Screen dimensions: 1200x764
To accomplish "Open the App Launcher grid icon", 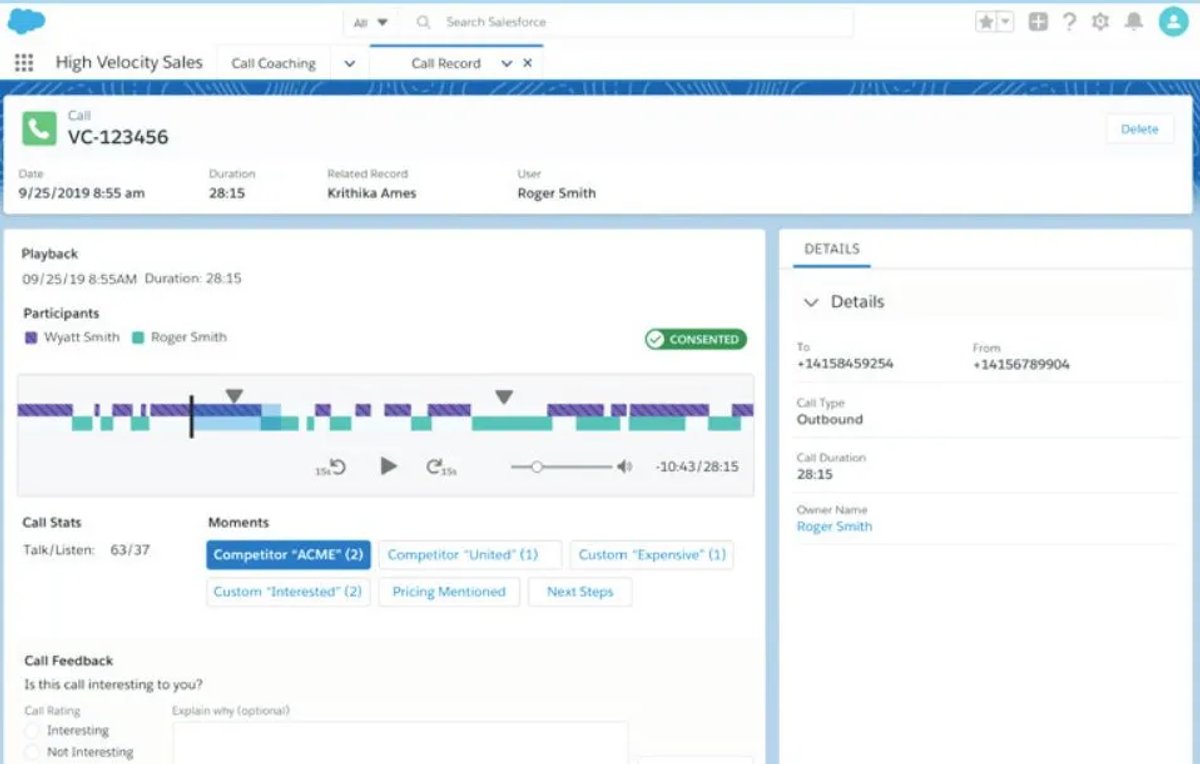I will coord(24,63).
